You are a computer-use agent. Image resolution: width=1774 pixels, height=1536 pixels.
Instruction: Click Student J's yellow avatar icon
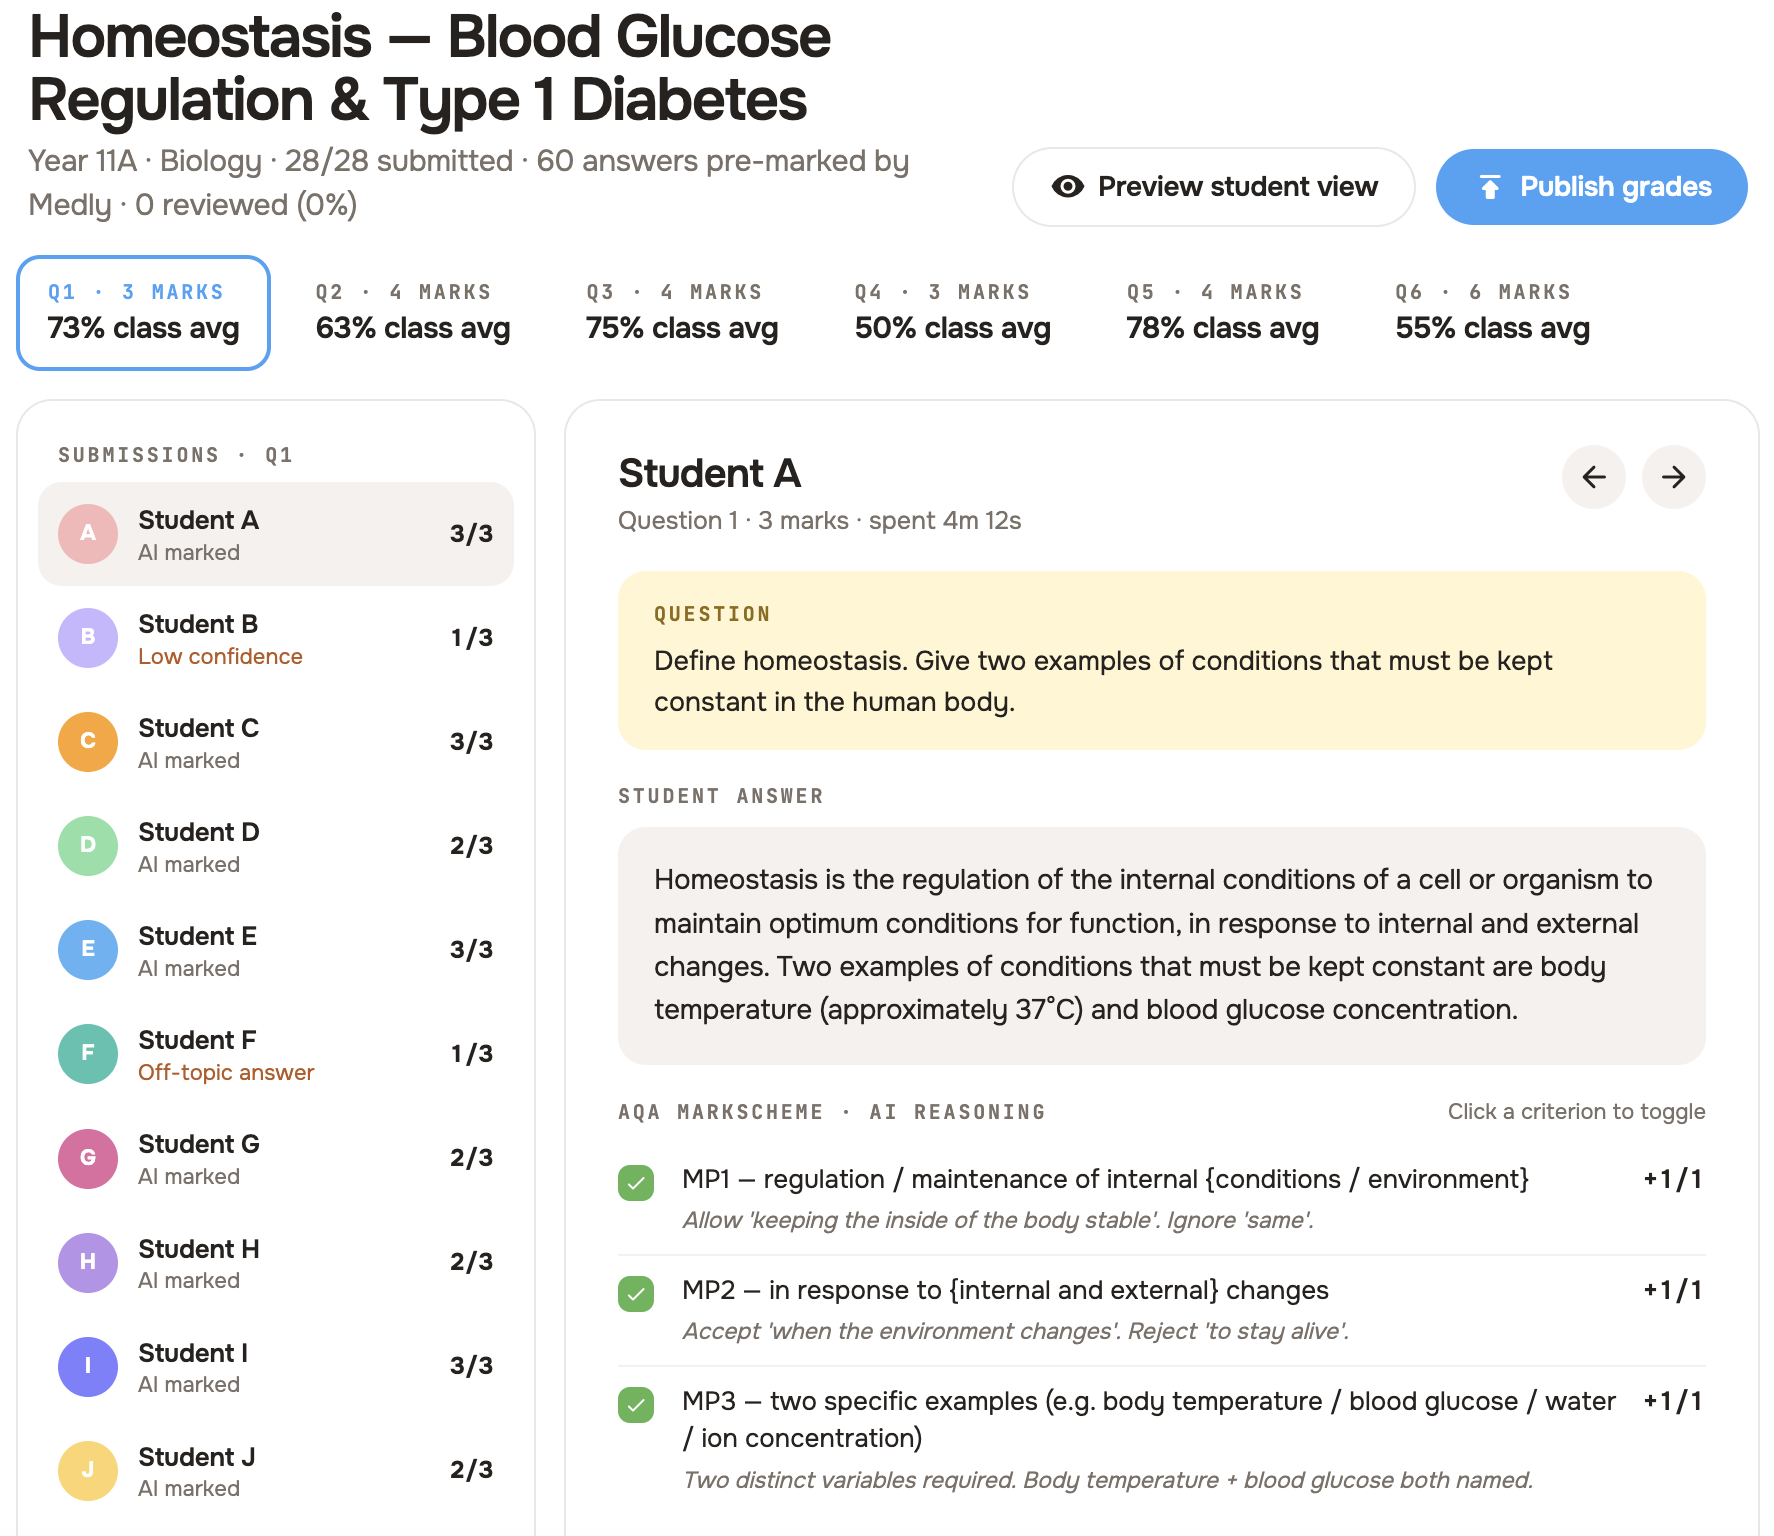pos(88,1470)
